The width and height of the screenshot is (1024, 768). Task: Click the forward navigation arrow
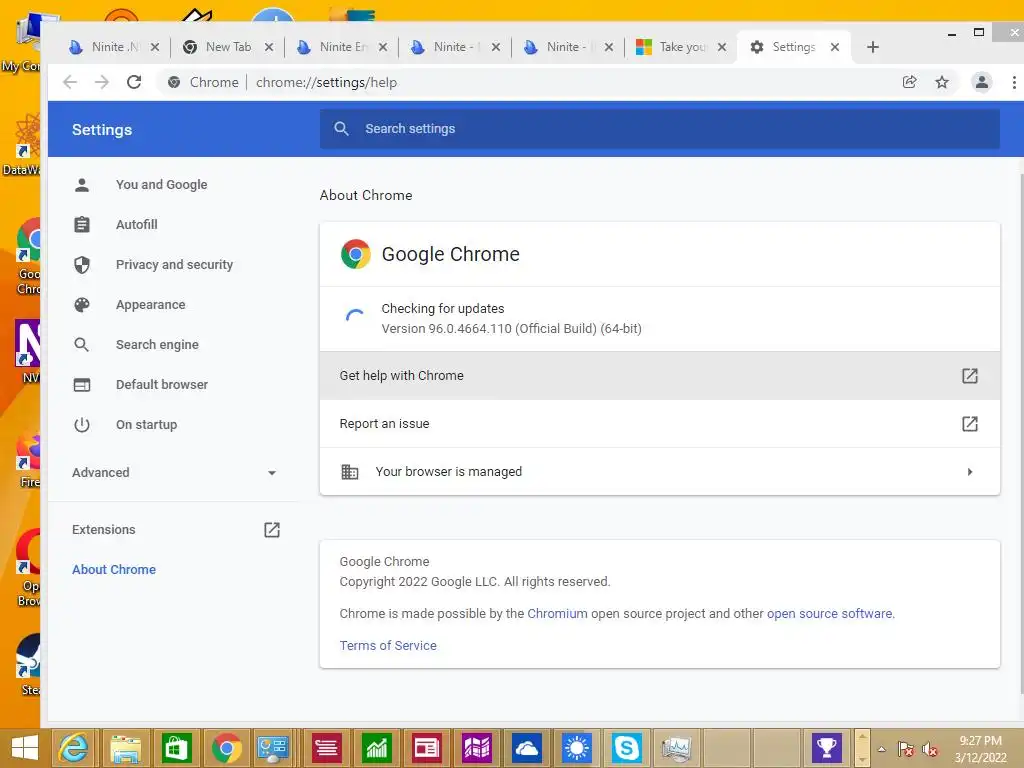[x=102, y=82]
